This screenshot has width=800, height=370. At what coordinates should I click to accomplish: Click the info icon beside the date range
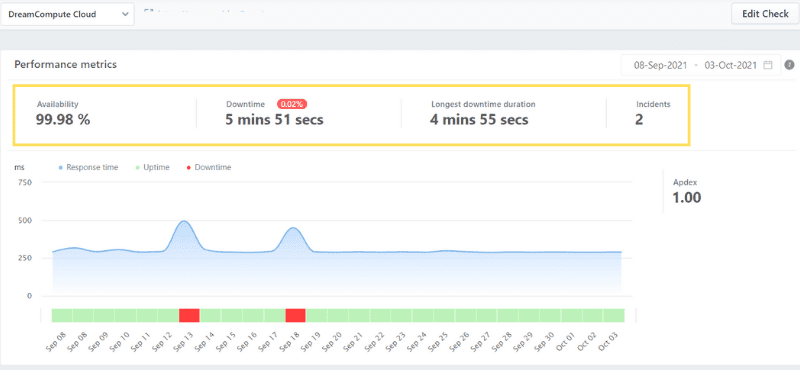789,65
